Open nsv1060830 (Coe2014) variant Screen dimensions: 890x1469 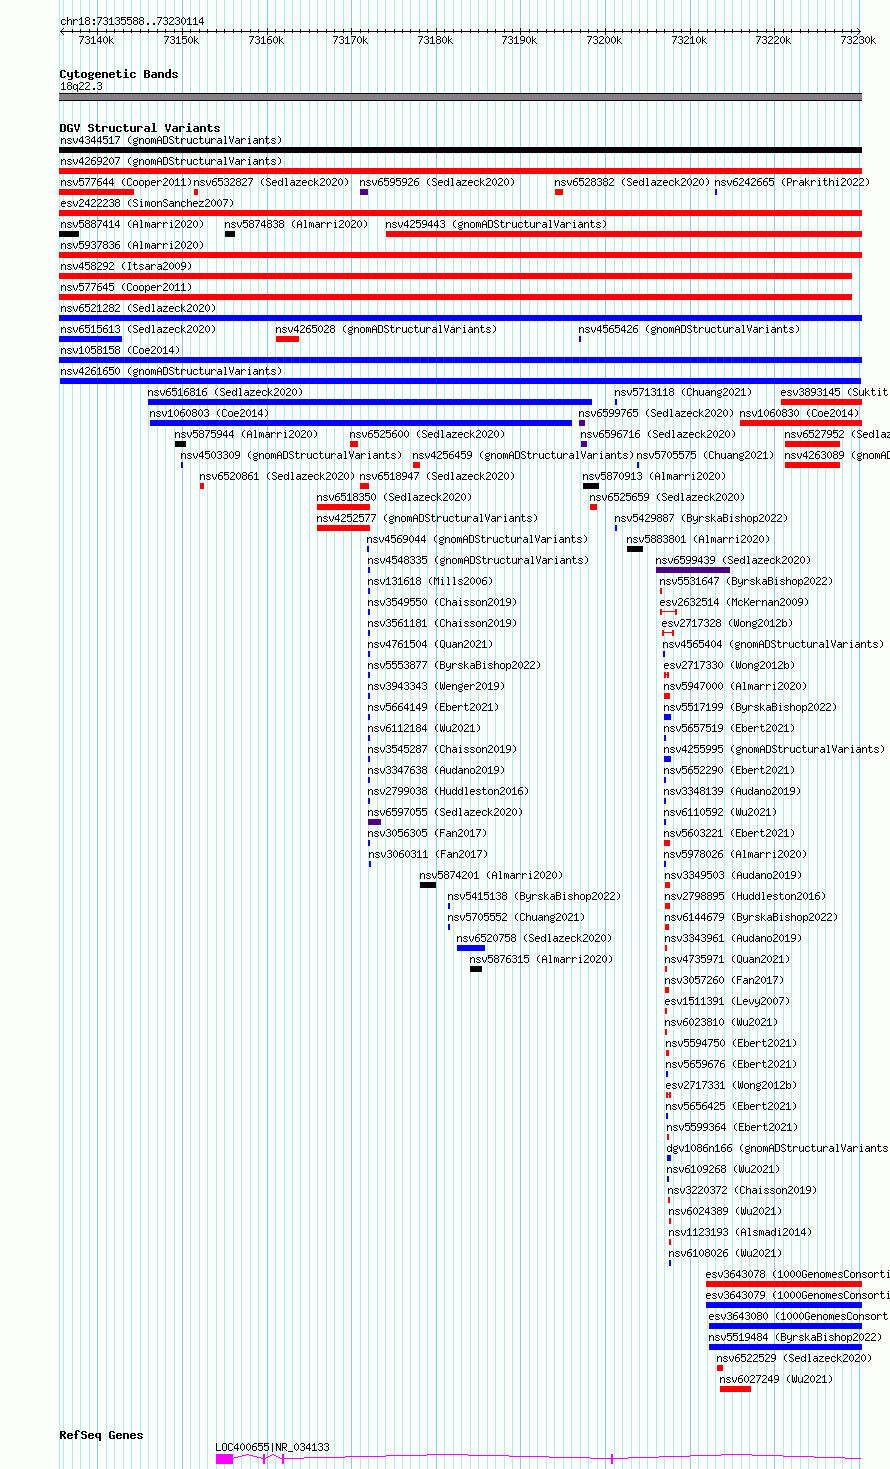pyautogui.click(x=799, y=414)
